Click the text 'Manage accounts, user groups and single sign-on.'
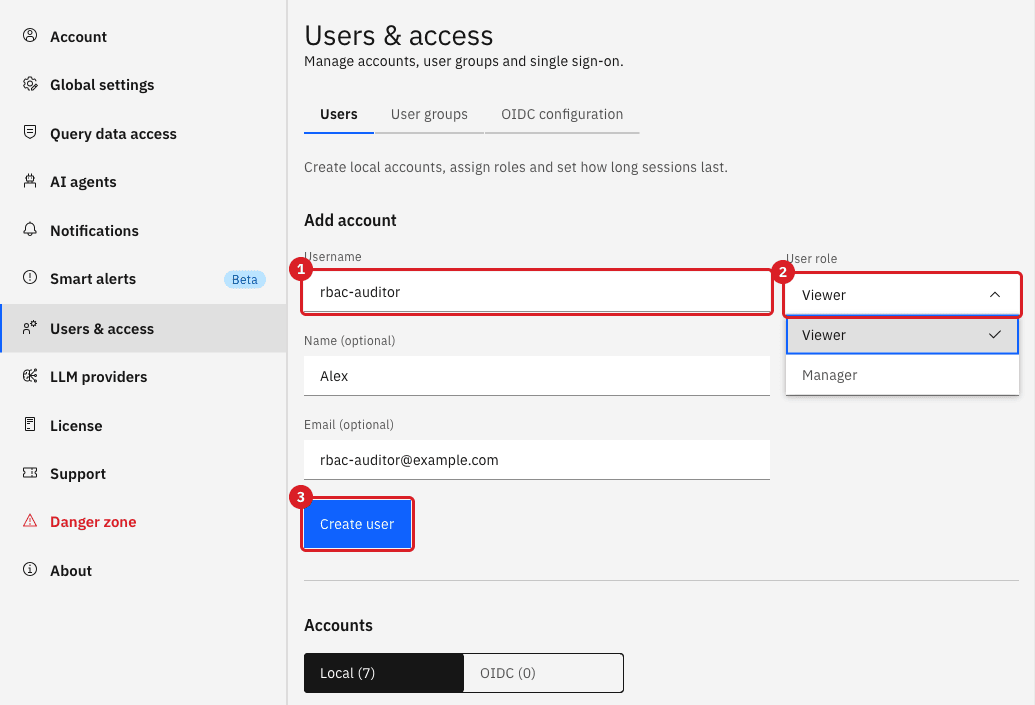Image resolution: width=1035 pixels, height=705 pixels. coord(463,61)
